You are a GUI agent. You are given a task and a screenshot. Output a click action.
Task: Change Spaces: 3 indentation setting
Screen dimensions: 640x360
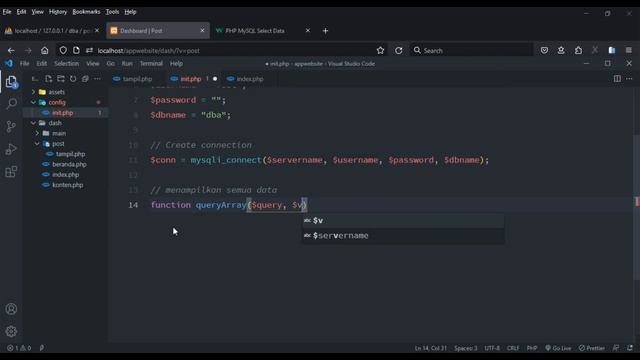466,348
